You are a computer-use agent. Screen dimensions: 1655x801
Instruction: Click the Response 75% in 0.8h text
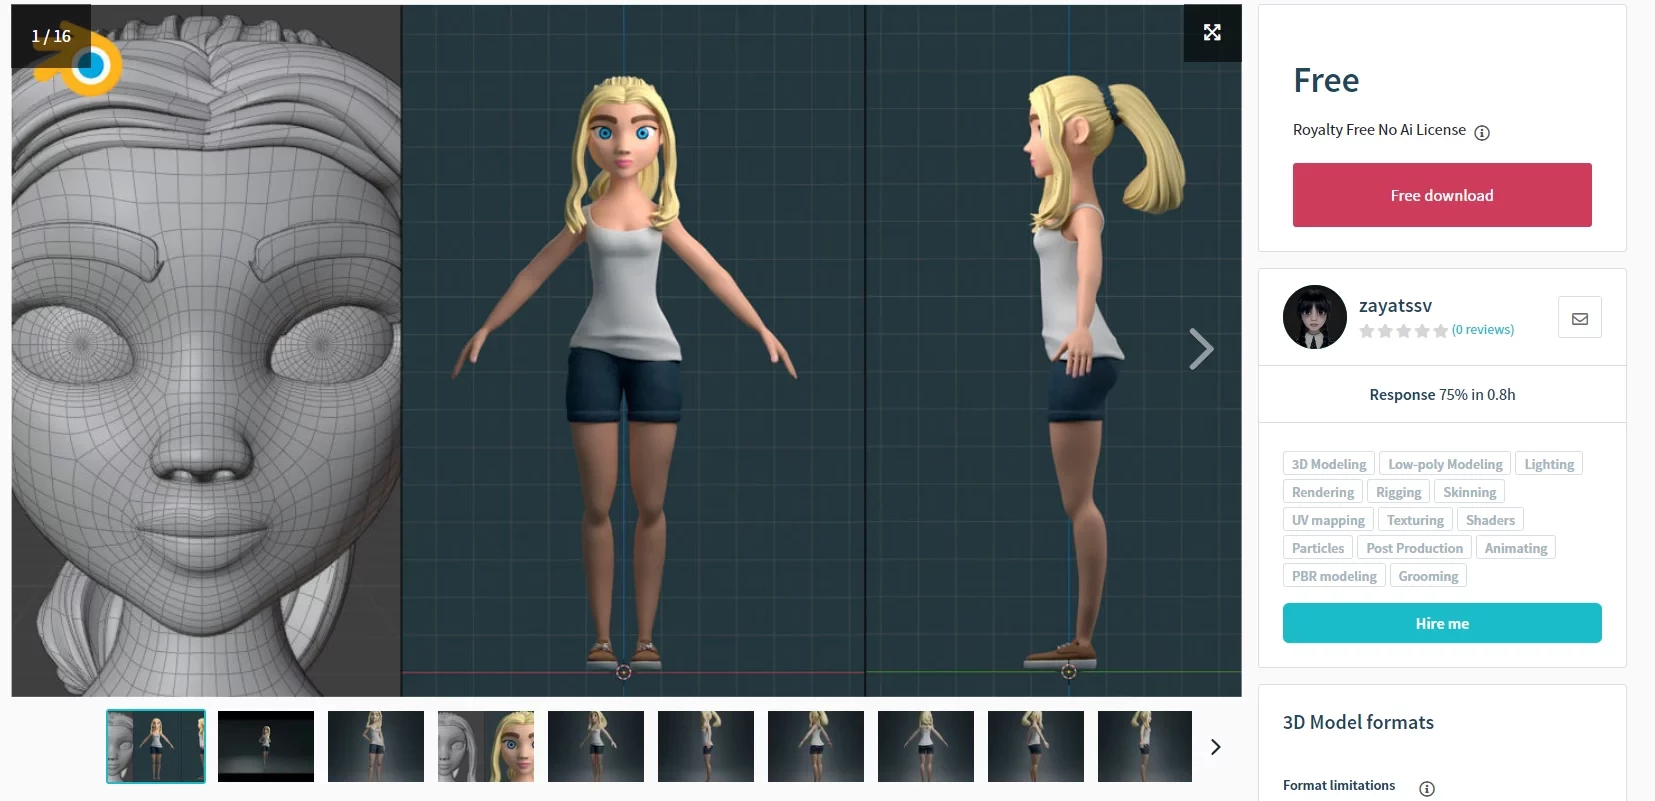tap(1442, 394)
